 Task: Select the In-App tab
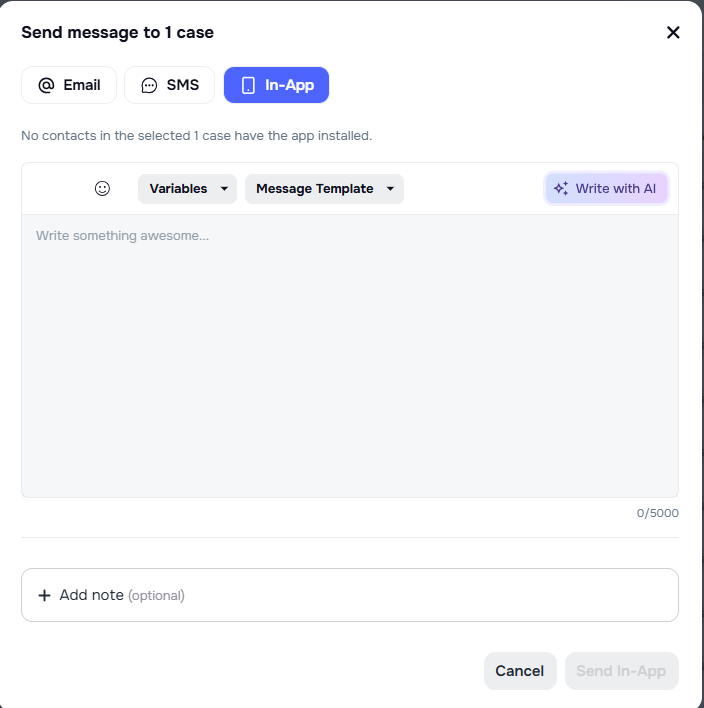tap(277, 85)
